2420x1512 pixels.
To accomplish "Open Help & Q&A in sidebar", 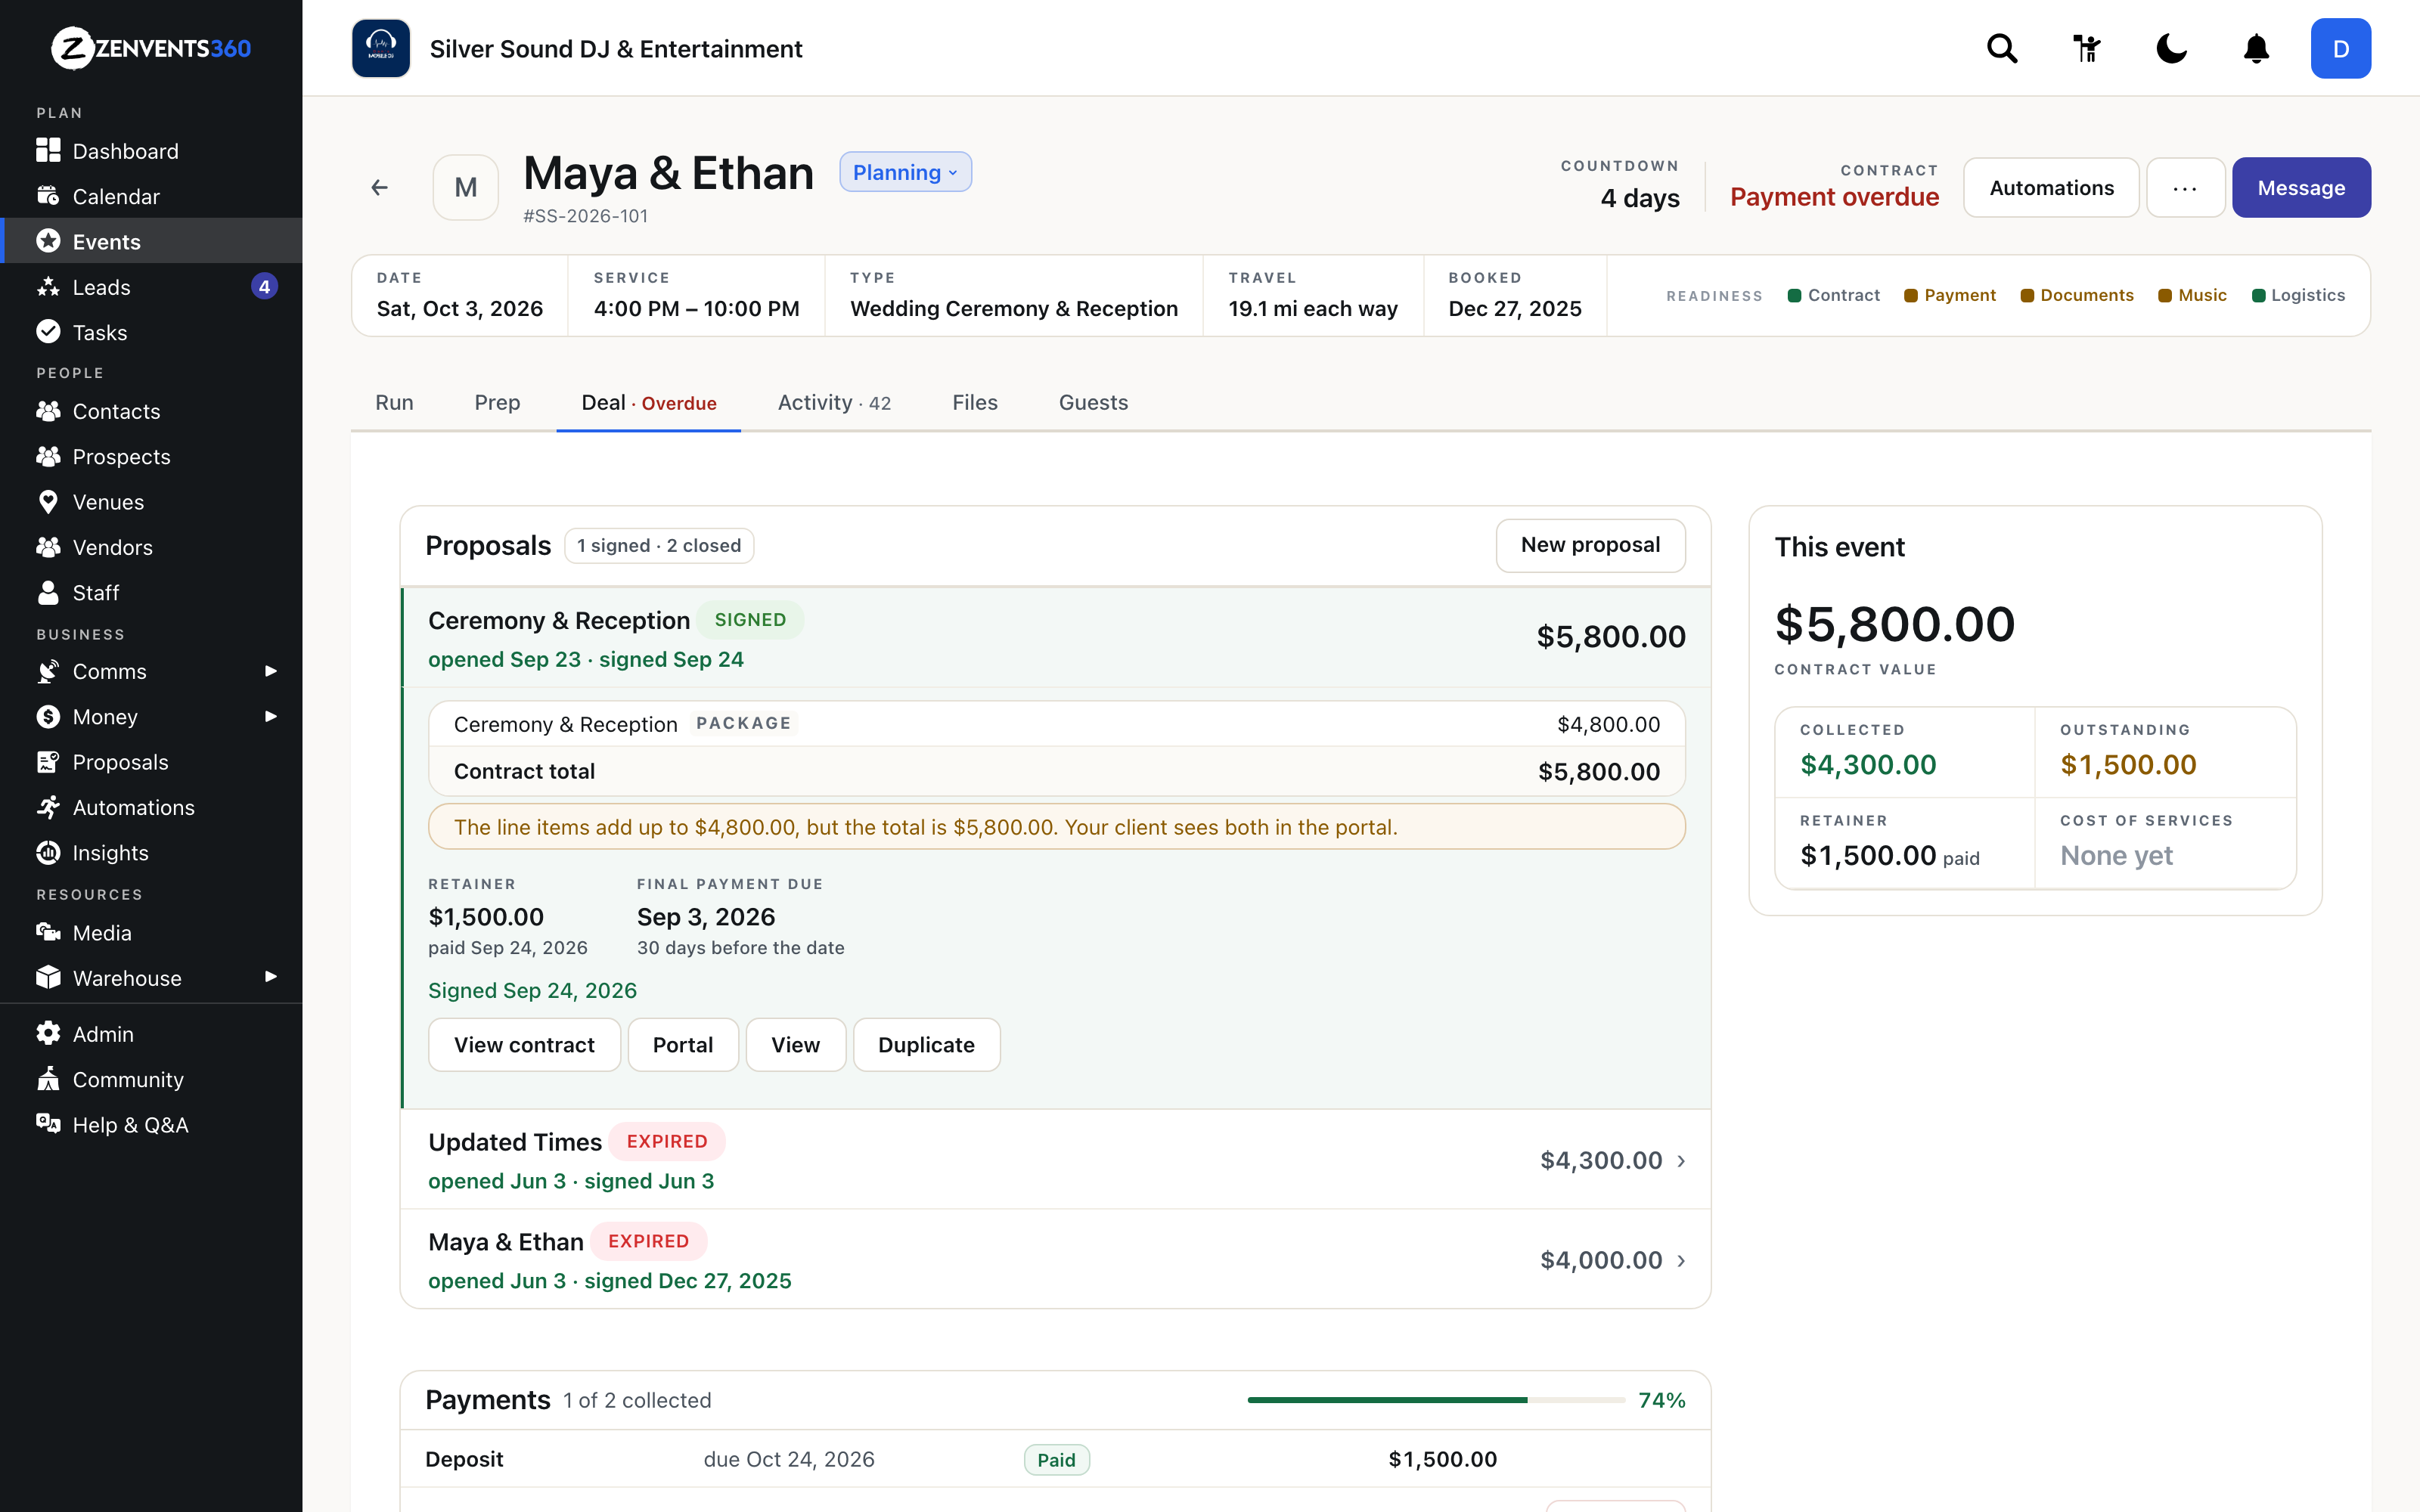I will tap(151, 1125).
